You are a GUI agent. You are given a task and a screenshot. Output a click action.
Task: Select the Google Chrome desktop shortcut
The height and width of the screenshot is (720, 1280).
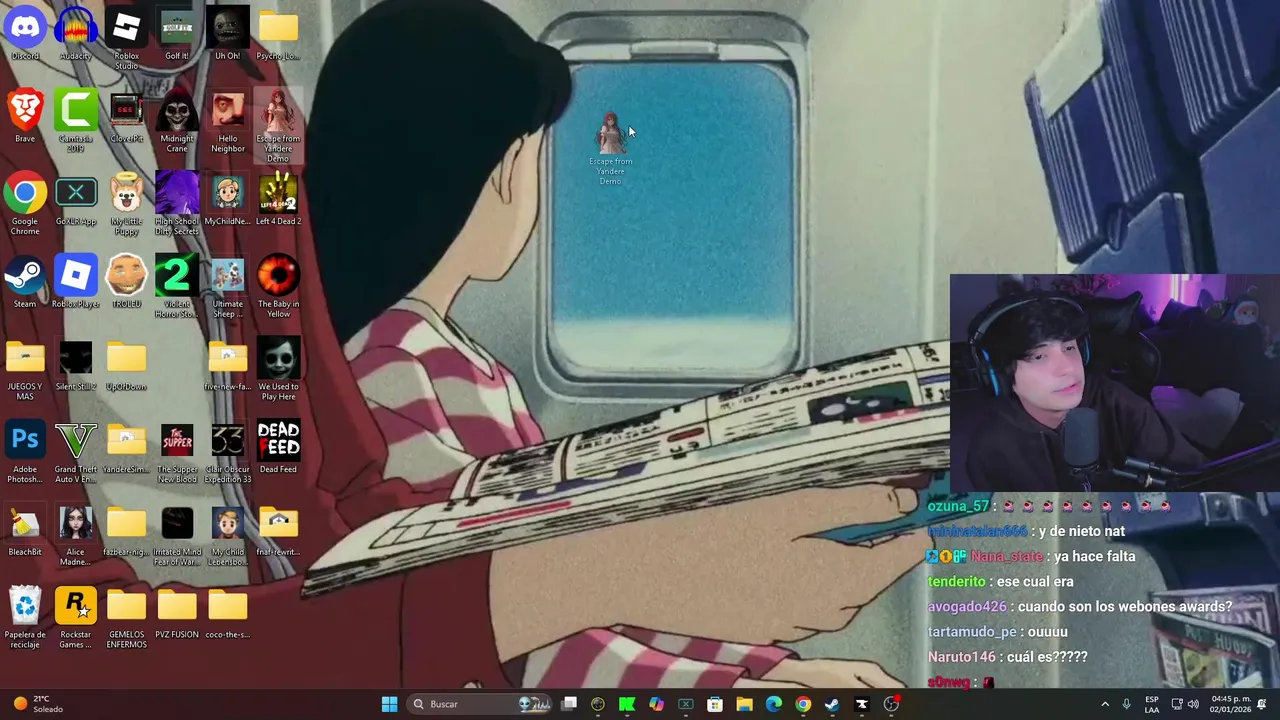coord(25,204)
